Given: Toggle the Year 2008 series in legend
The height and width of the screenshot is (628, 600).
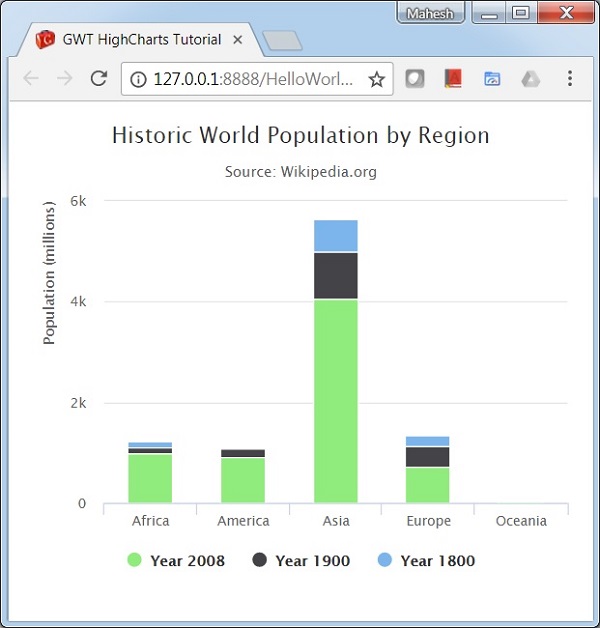Looking at the screenshot, I should pos(177,560).
